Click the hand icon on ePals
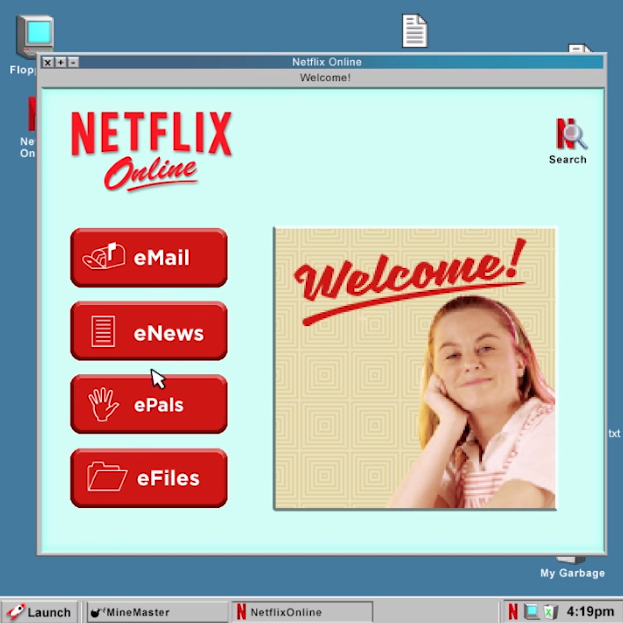 pos(103,404)
